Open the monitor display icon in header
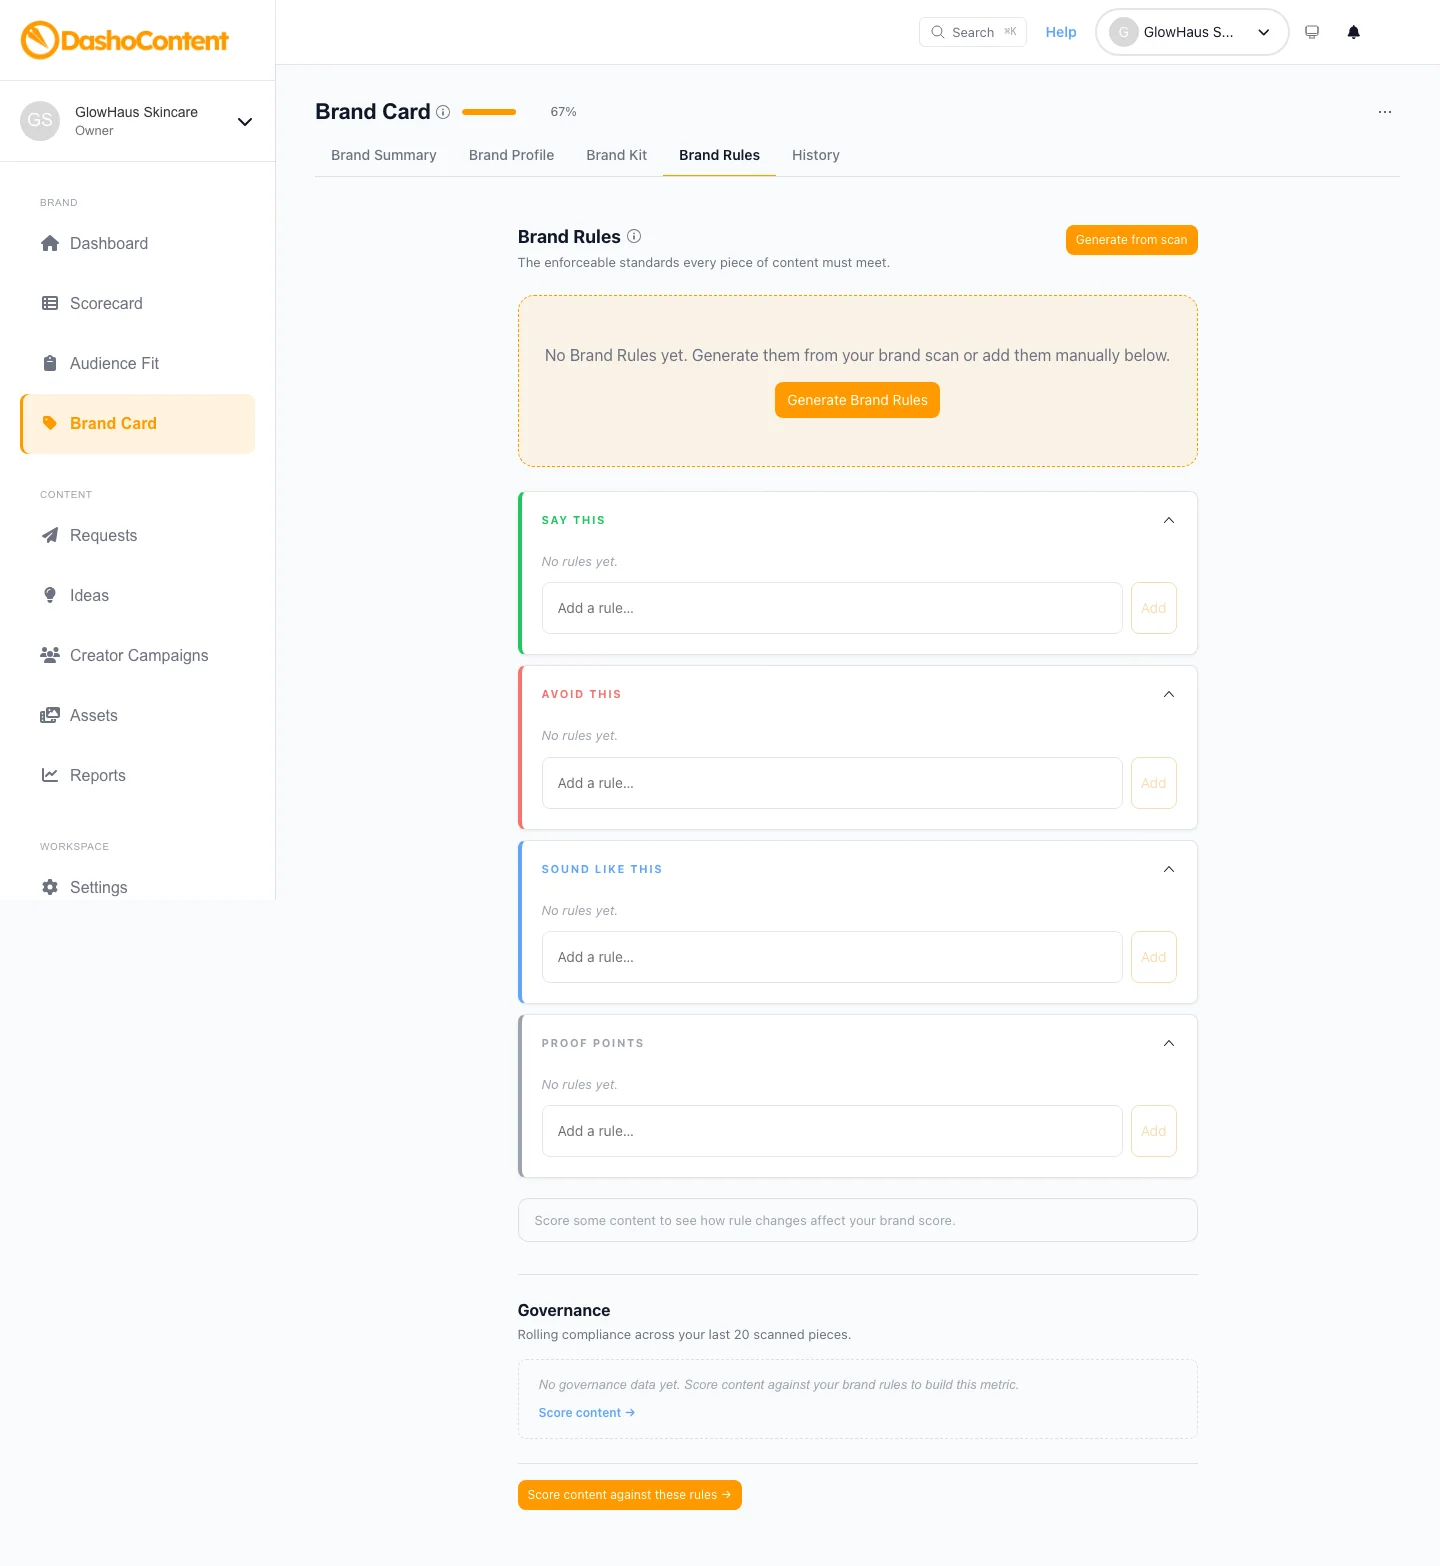This screenshot has width=1440, height=1566. (x=1312, y=32)
